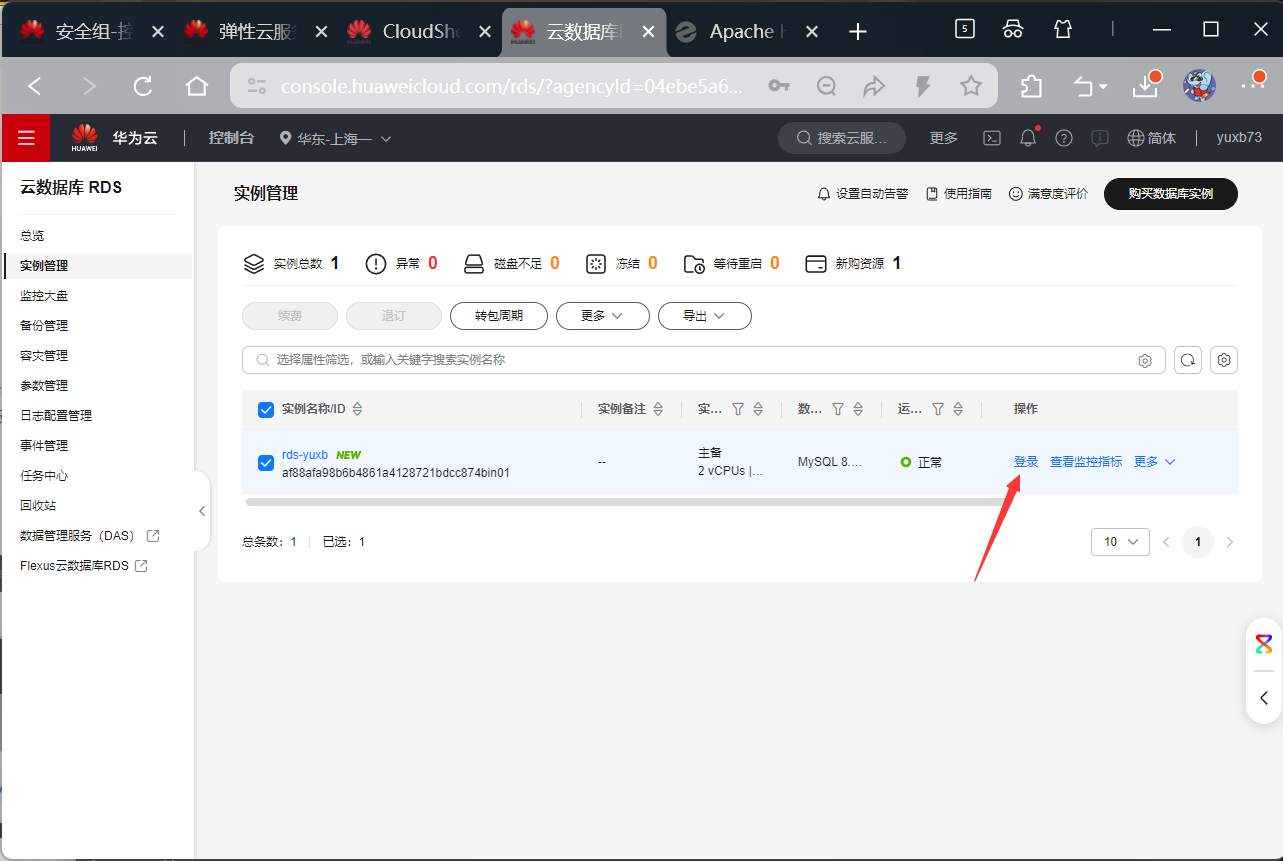
Task: Toggle select-all checkbox in table header
Action: coord(266,409)
